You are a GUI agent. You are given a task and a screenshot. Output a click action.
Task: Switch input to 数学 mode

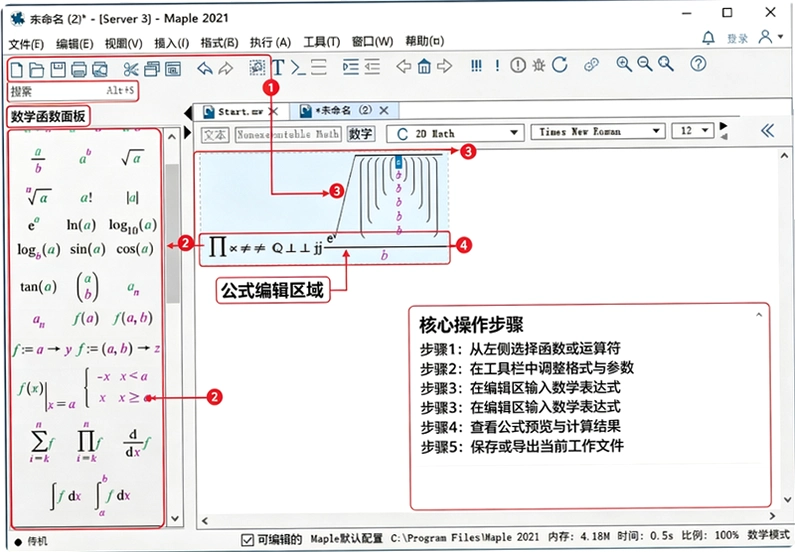[360, 134]
